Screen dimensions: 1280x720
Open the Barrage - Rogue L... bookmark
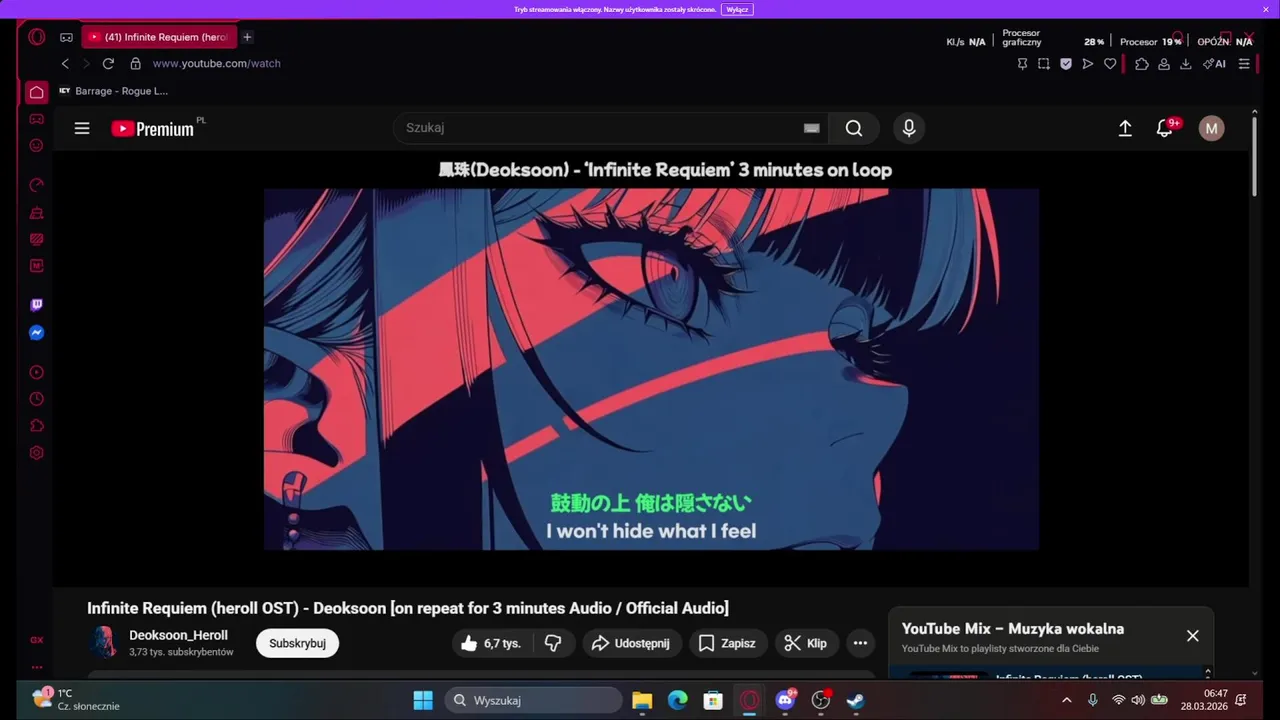[x=113, y=91]
